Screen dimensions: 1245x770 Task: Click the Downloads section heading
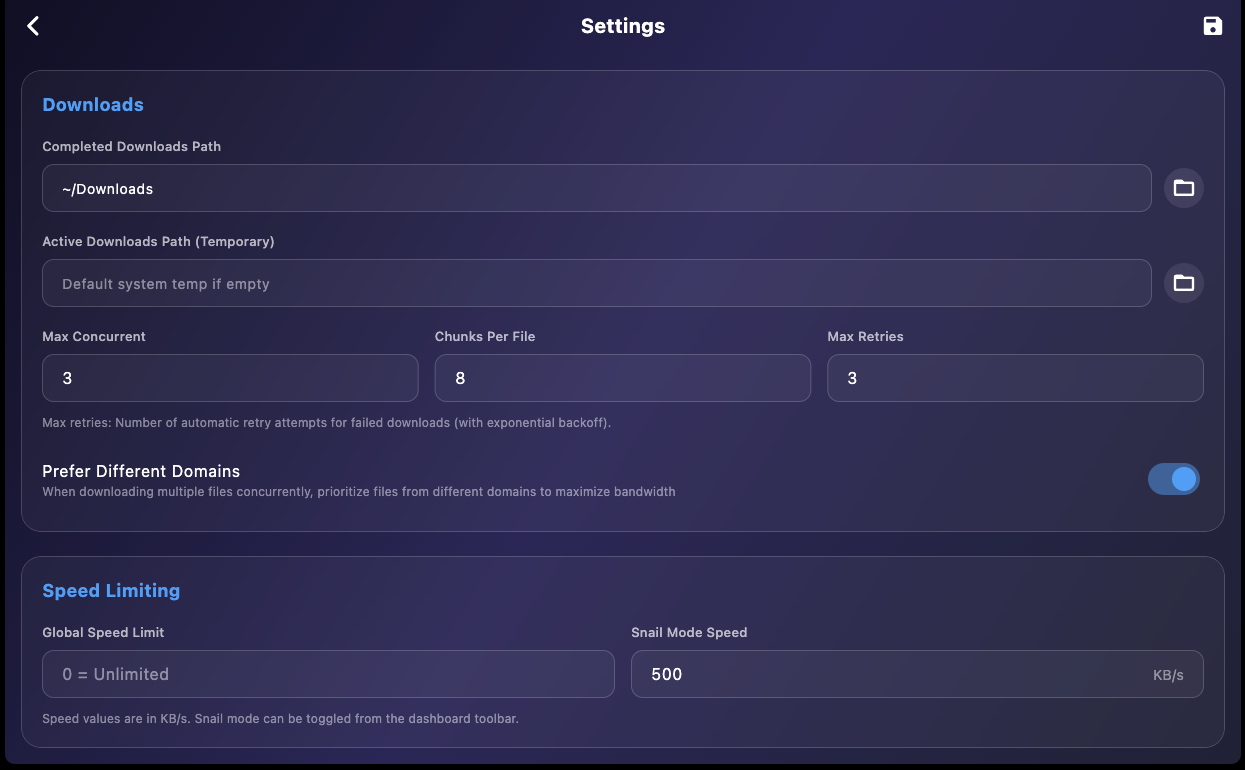click(x=92, y=104)
